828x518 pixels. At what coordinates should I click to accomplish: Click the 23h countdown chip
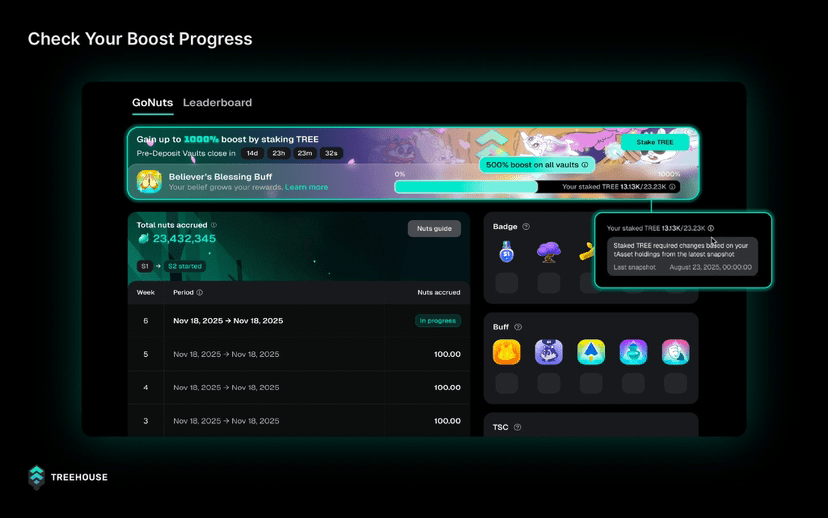[x=279, y=153]
